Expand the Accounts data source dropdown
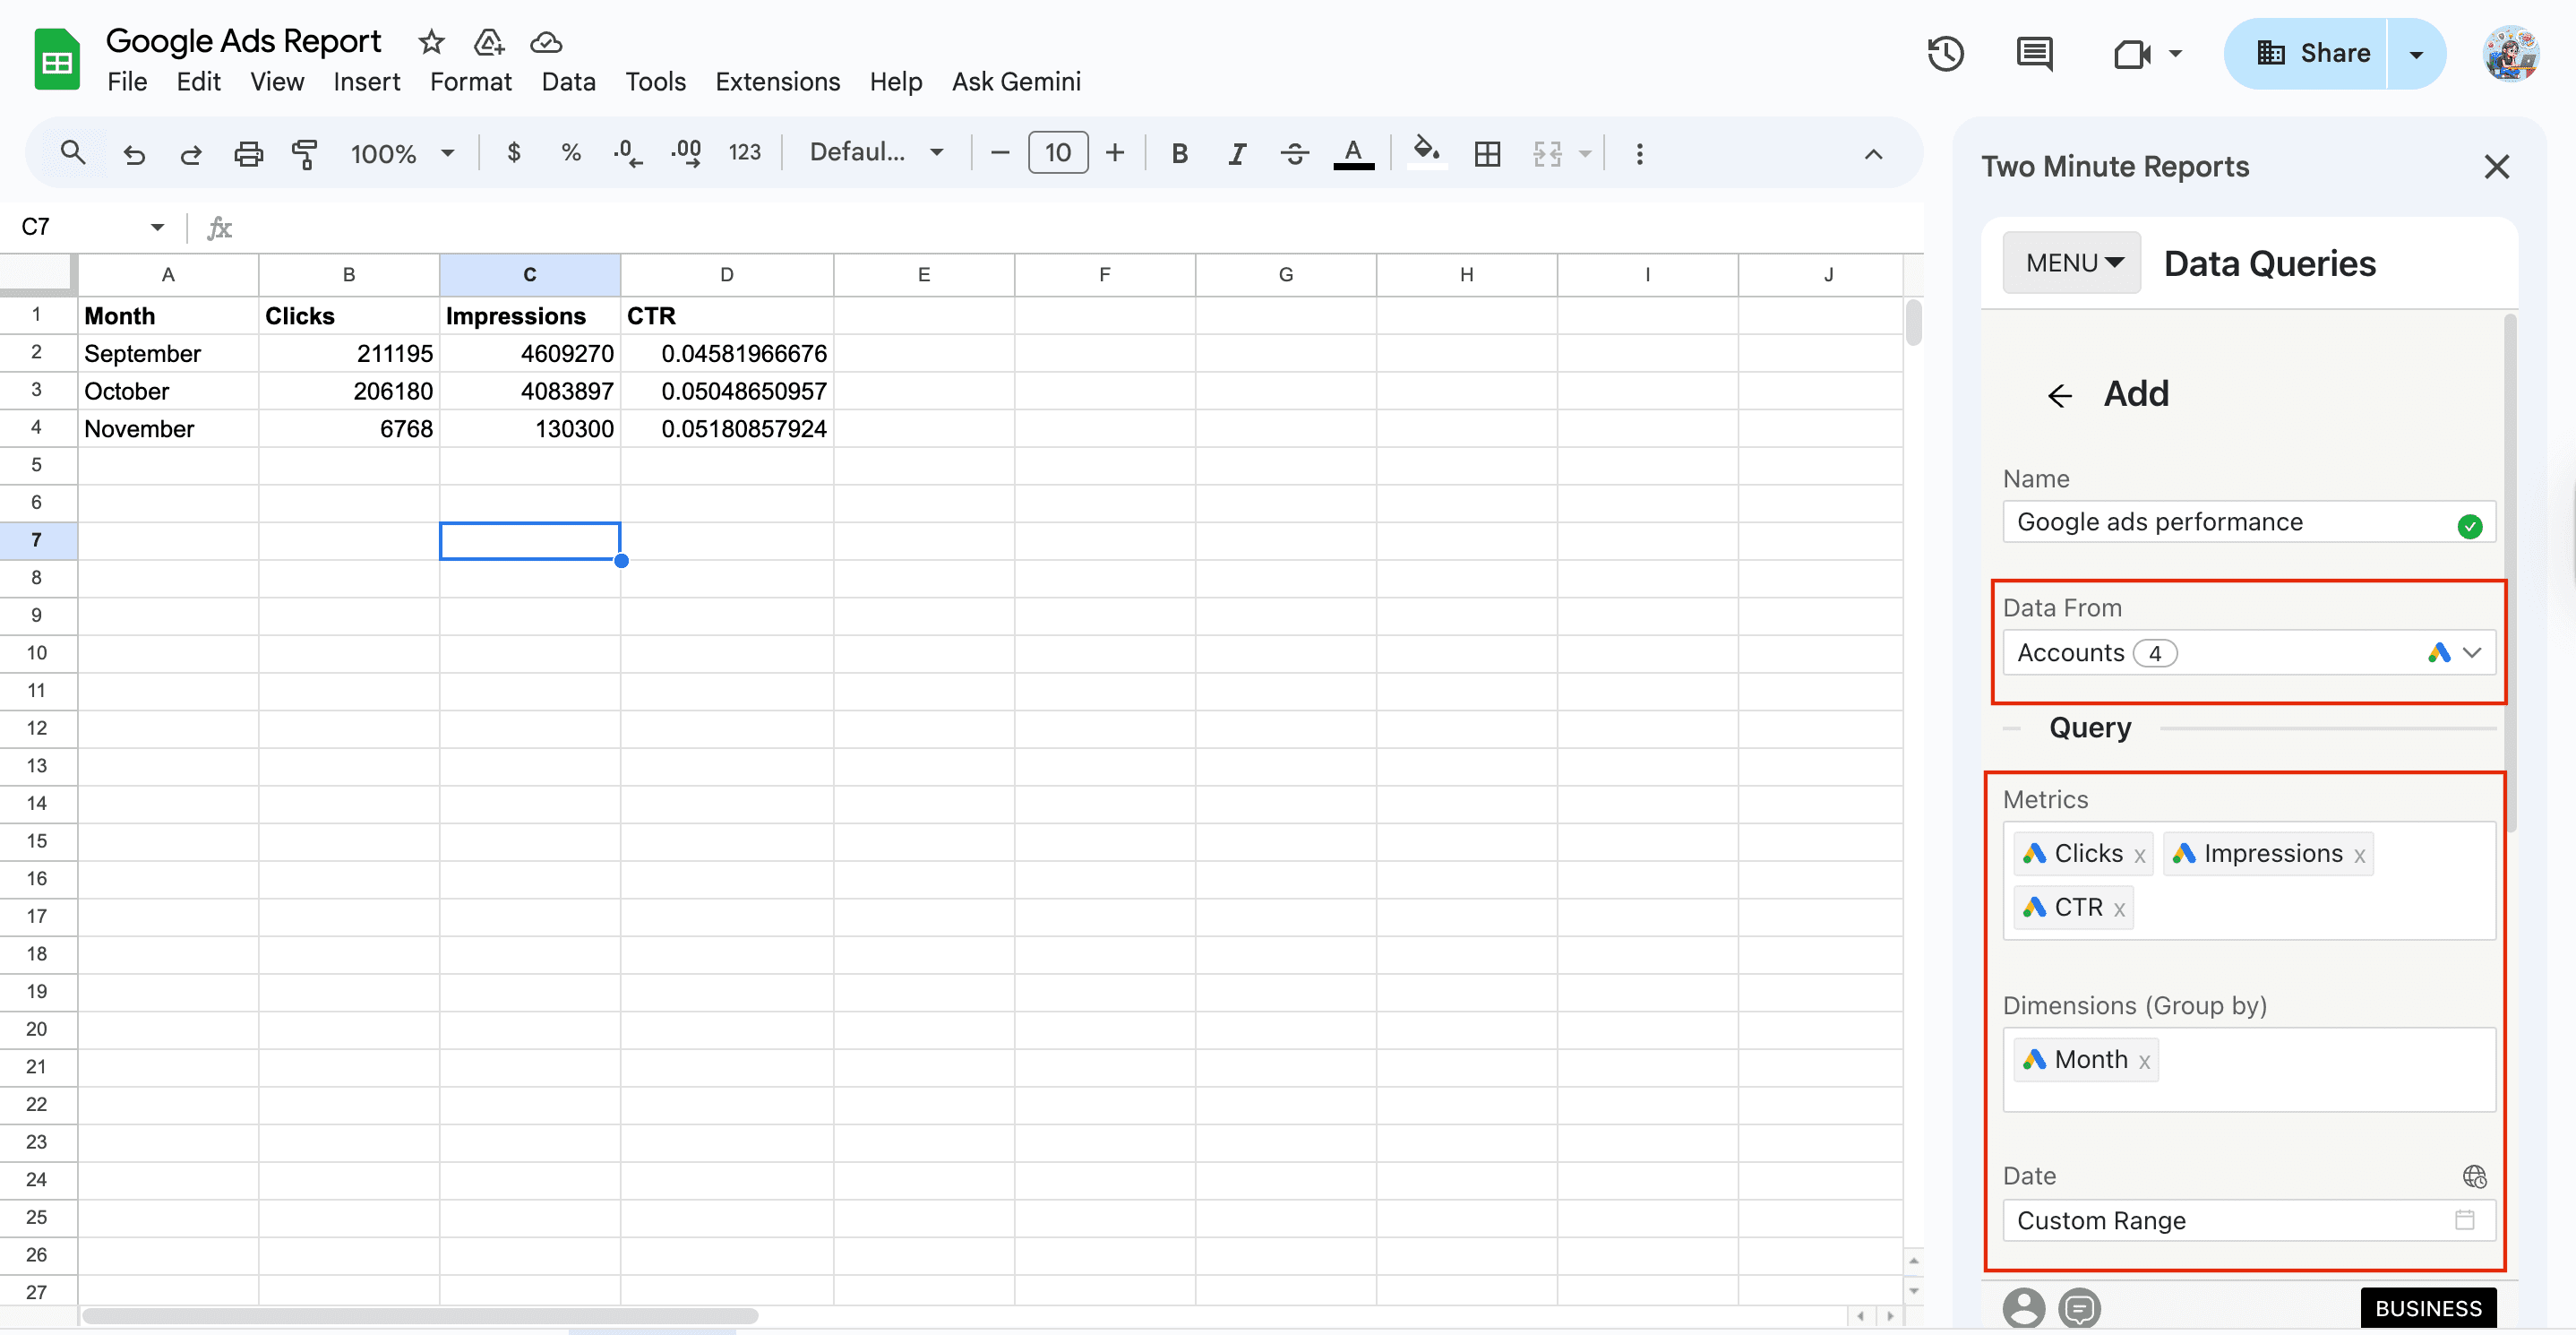The height and width of the screenshot is (1335, 2576). [2472, 653]
